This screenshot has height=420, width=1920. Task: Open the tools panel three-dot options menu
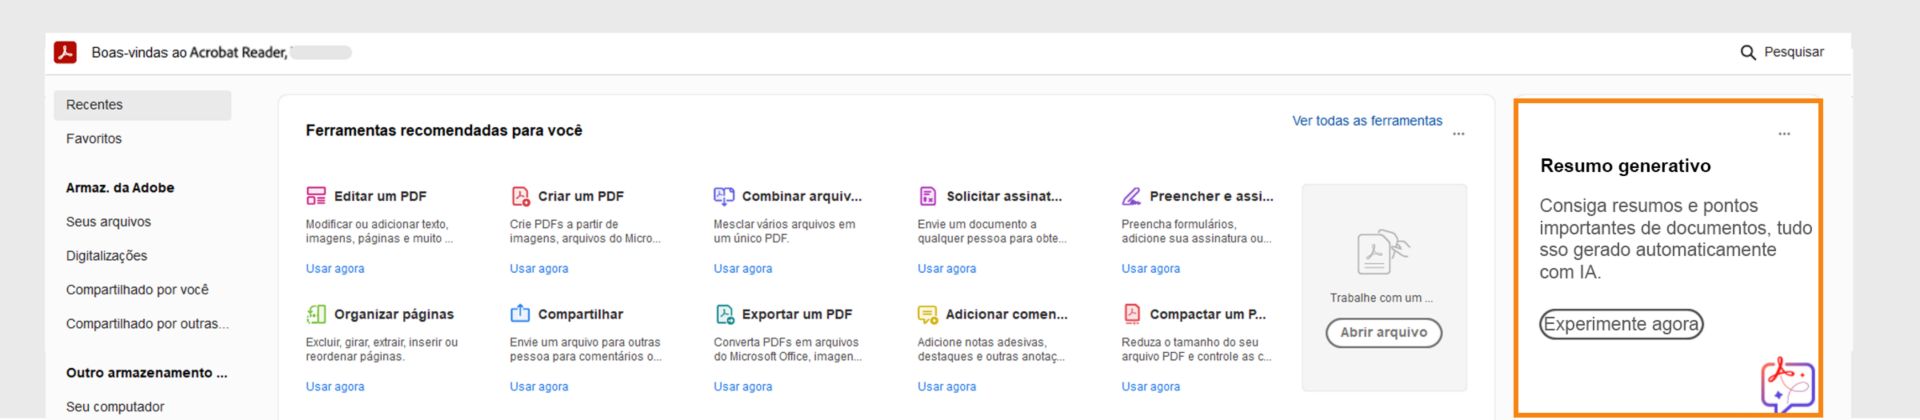coord(1459,134)
